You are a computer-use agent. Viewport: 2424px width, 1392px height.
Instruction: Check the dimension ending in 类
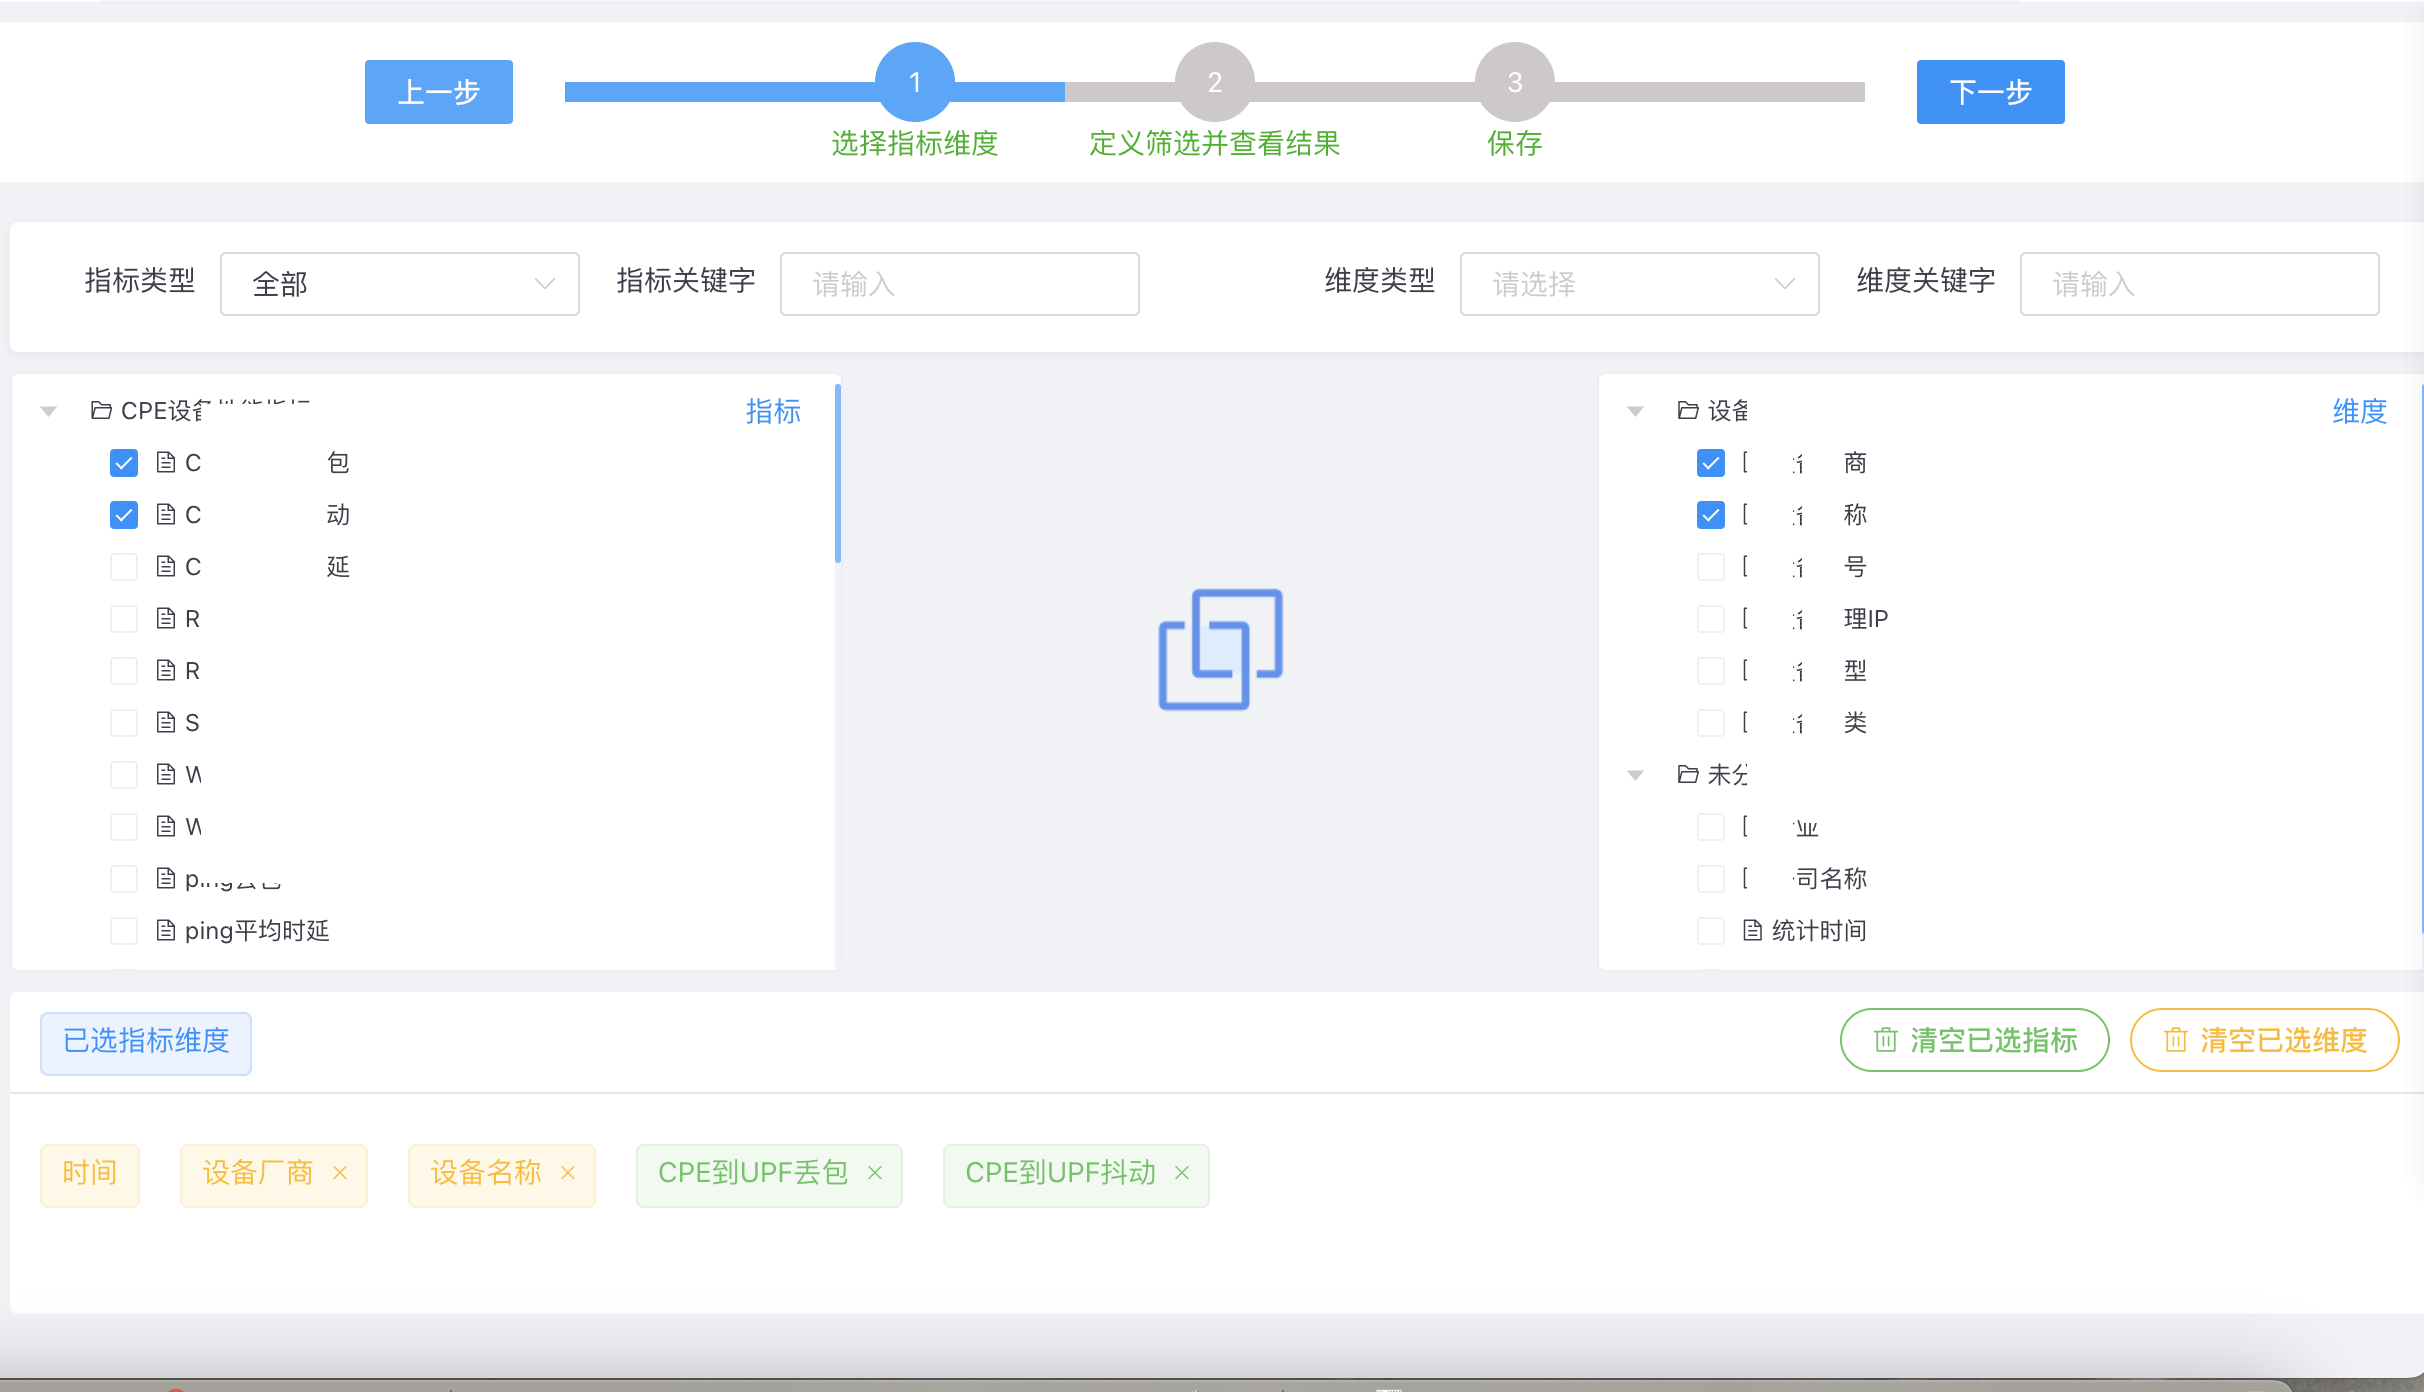click(1711, 723)
